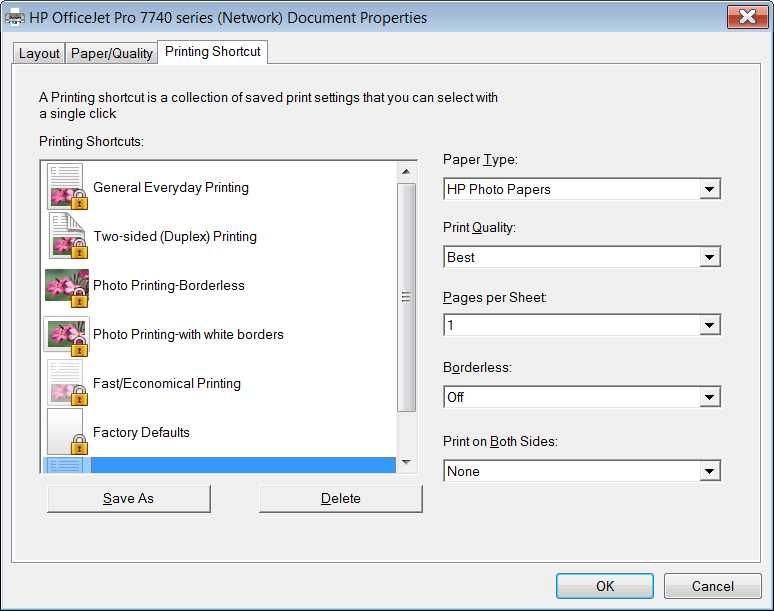Close the Document Properties window

pyautogui.click(x=747, y=17)
